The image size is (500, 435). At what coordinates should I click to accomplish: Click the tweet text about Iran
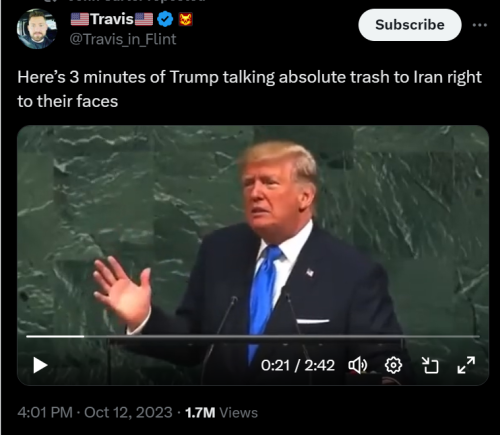coord(249,89)
